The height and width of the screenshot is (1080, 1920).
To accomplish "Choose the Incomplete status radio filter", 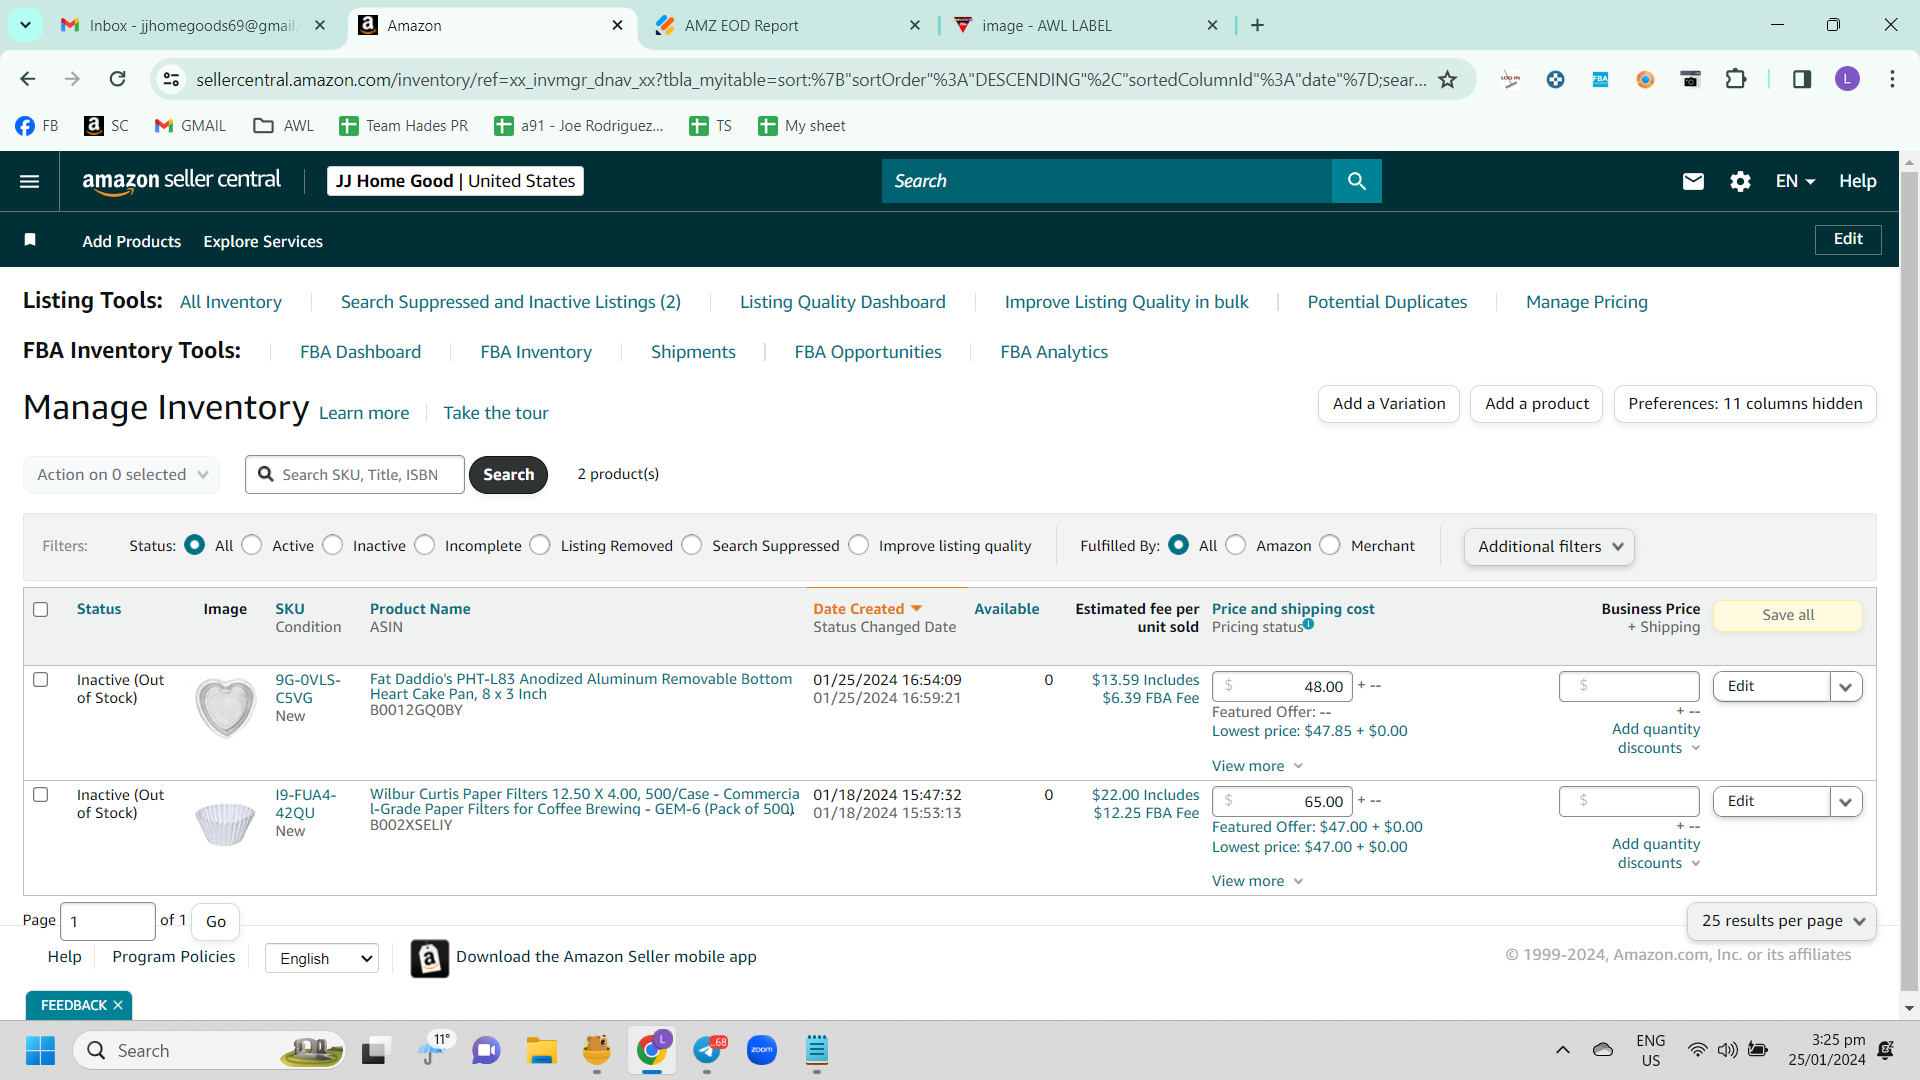I will (425, 545).
